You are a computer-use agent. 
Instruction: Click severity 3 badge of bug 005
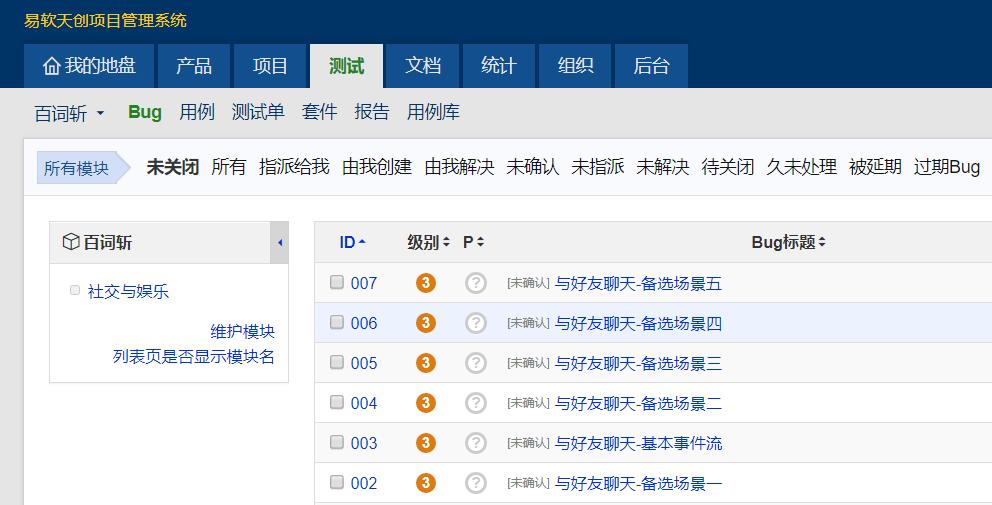[426, 363]
